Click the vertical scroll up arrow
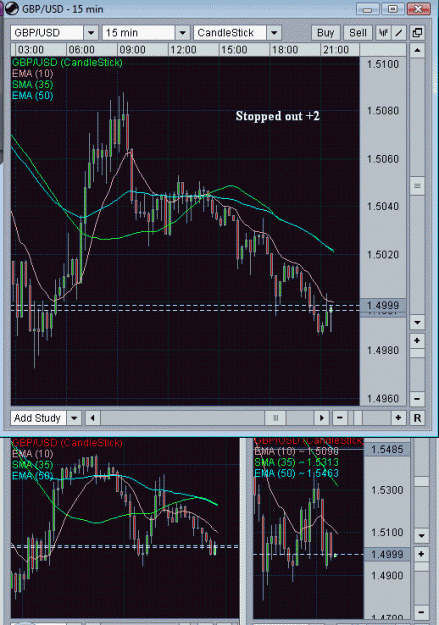This screenshot has height=625, width=439. click(x=417, y=50)
